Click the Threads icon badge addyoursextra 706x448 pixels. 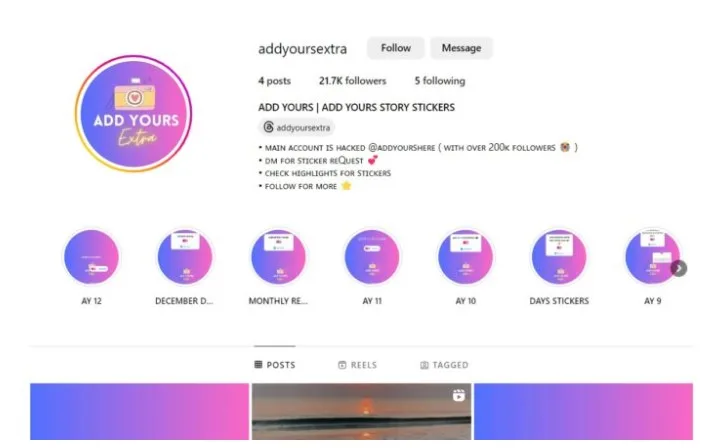click(x=297, y=127)
